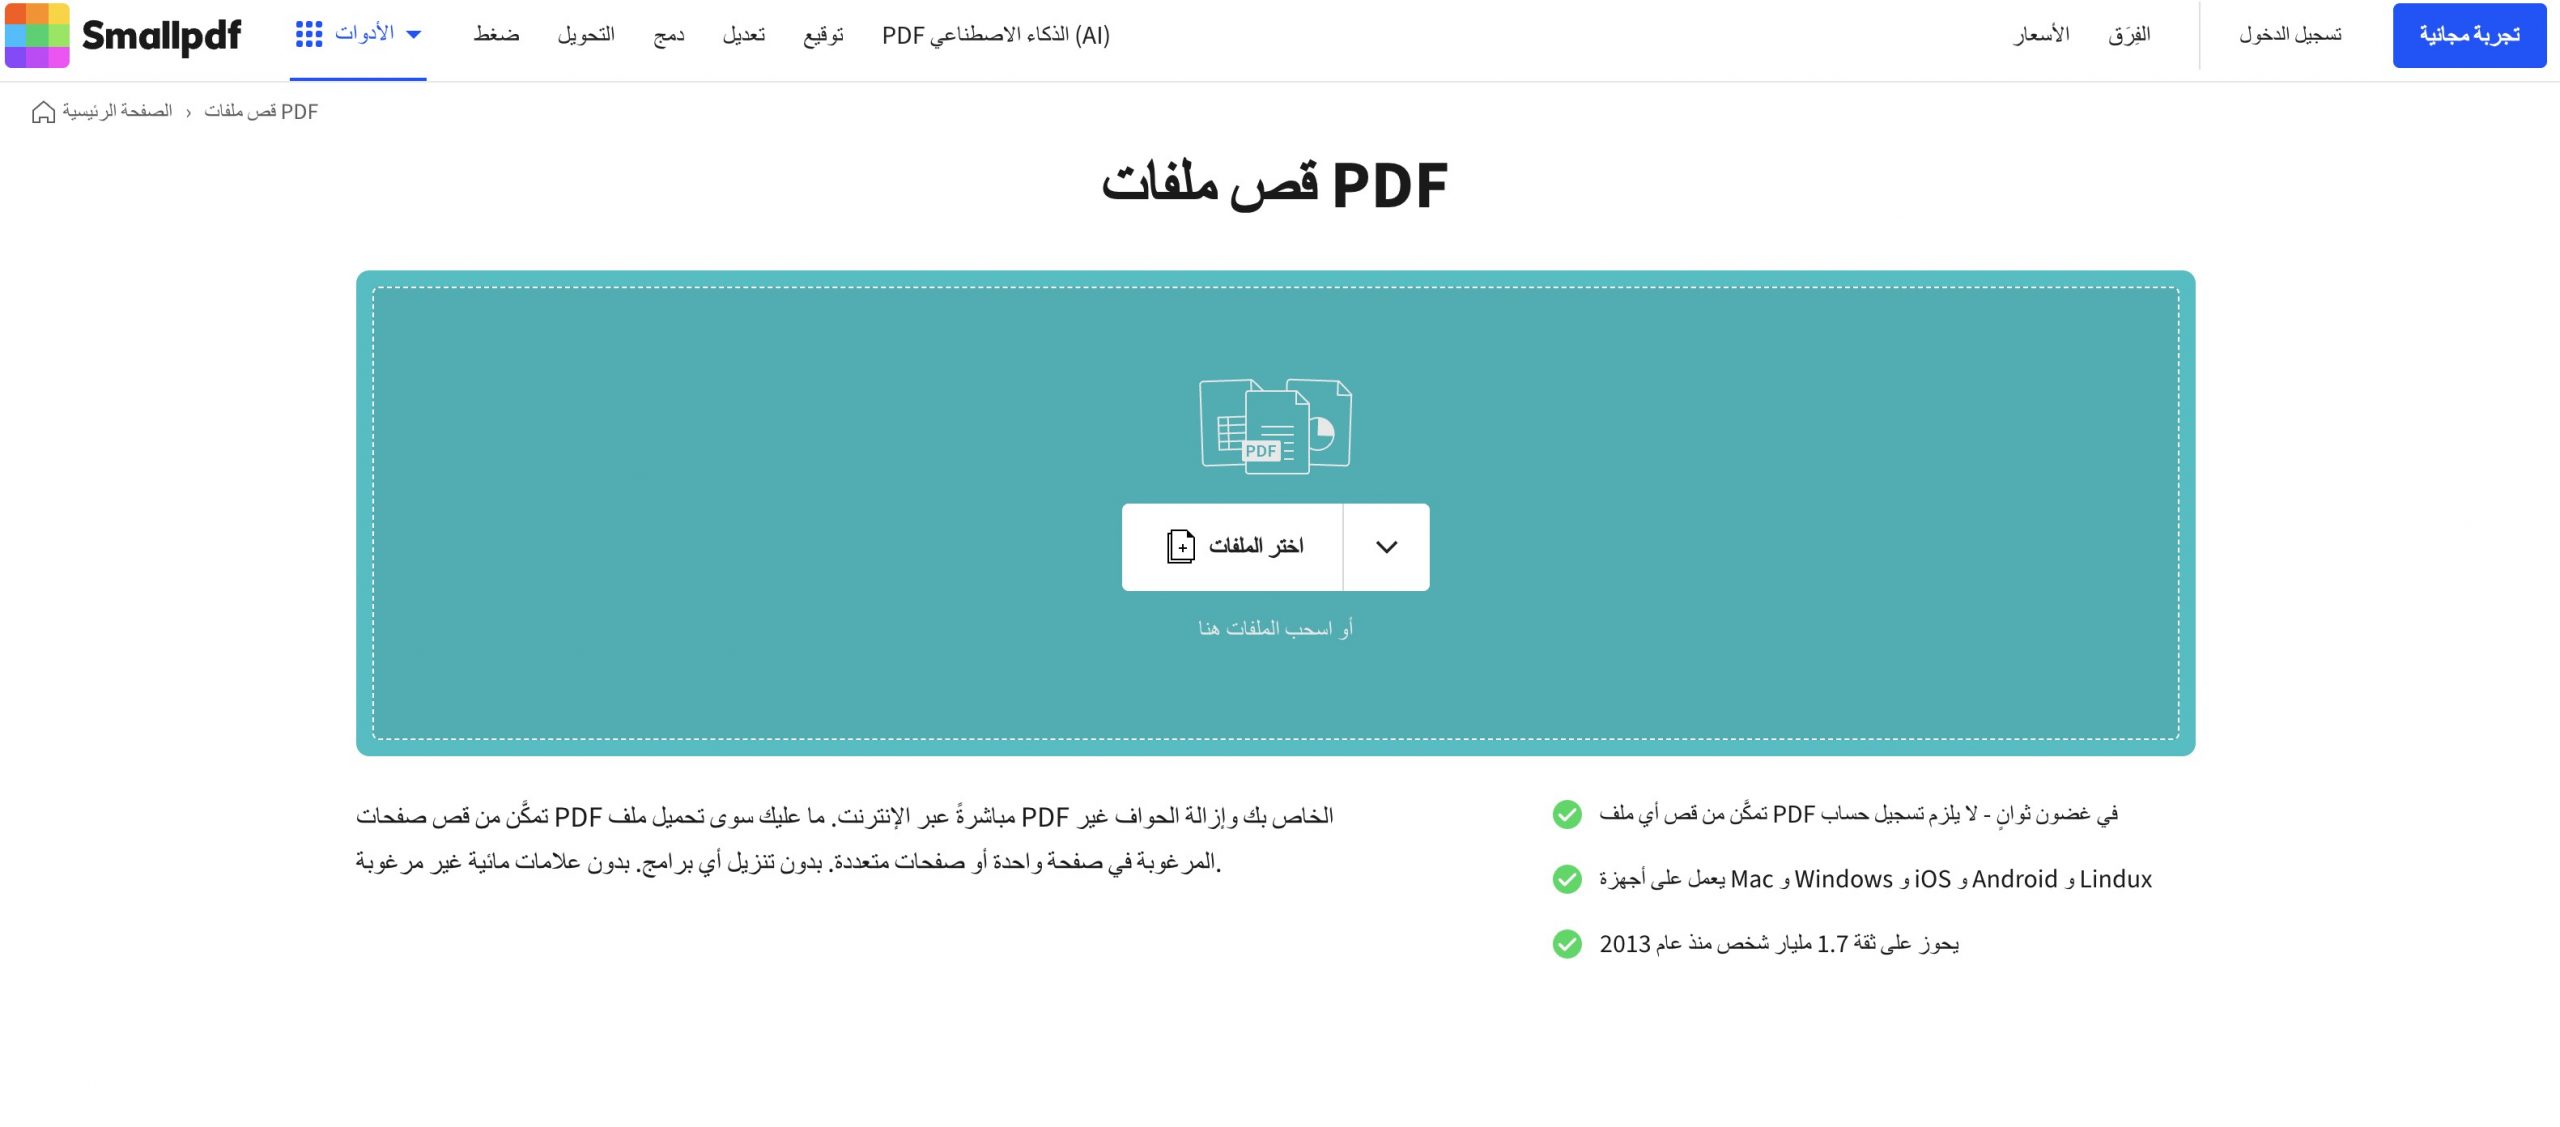2560x1127 pixels.
Task: Click أو اسحب الملفات هنا text
Action: point(1275,628)
